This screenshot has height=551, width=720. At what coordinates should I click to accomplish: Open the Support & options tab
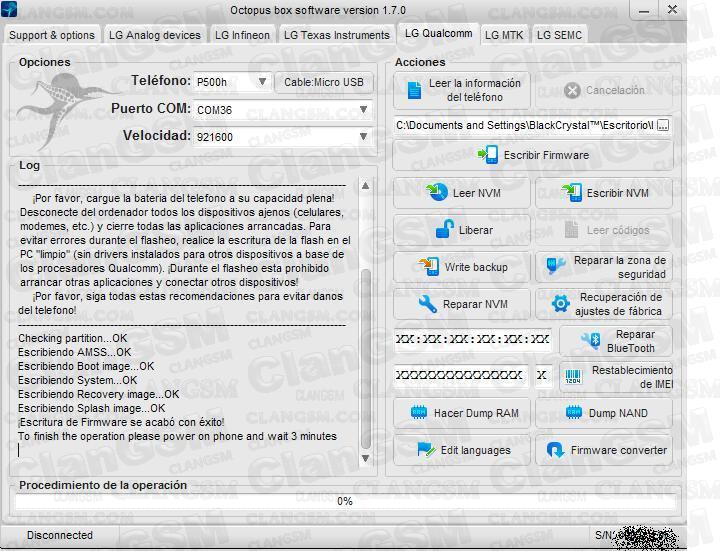click(52, 35)
